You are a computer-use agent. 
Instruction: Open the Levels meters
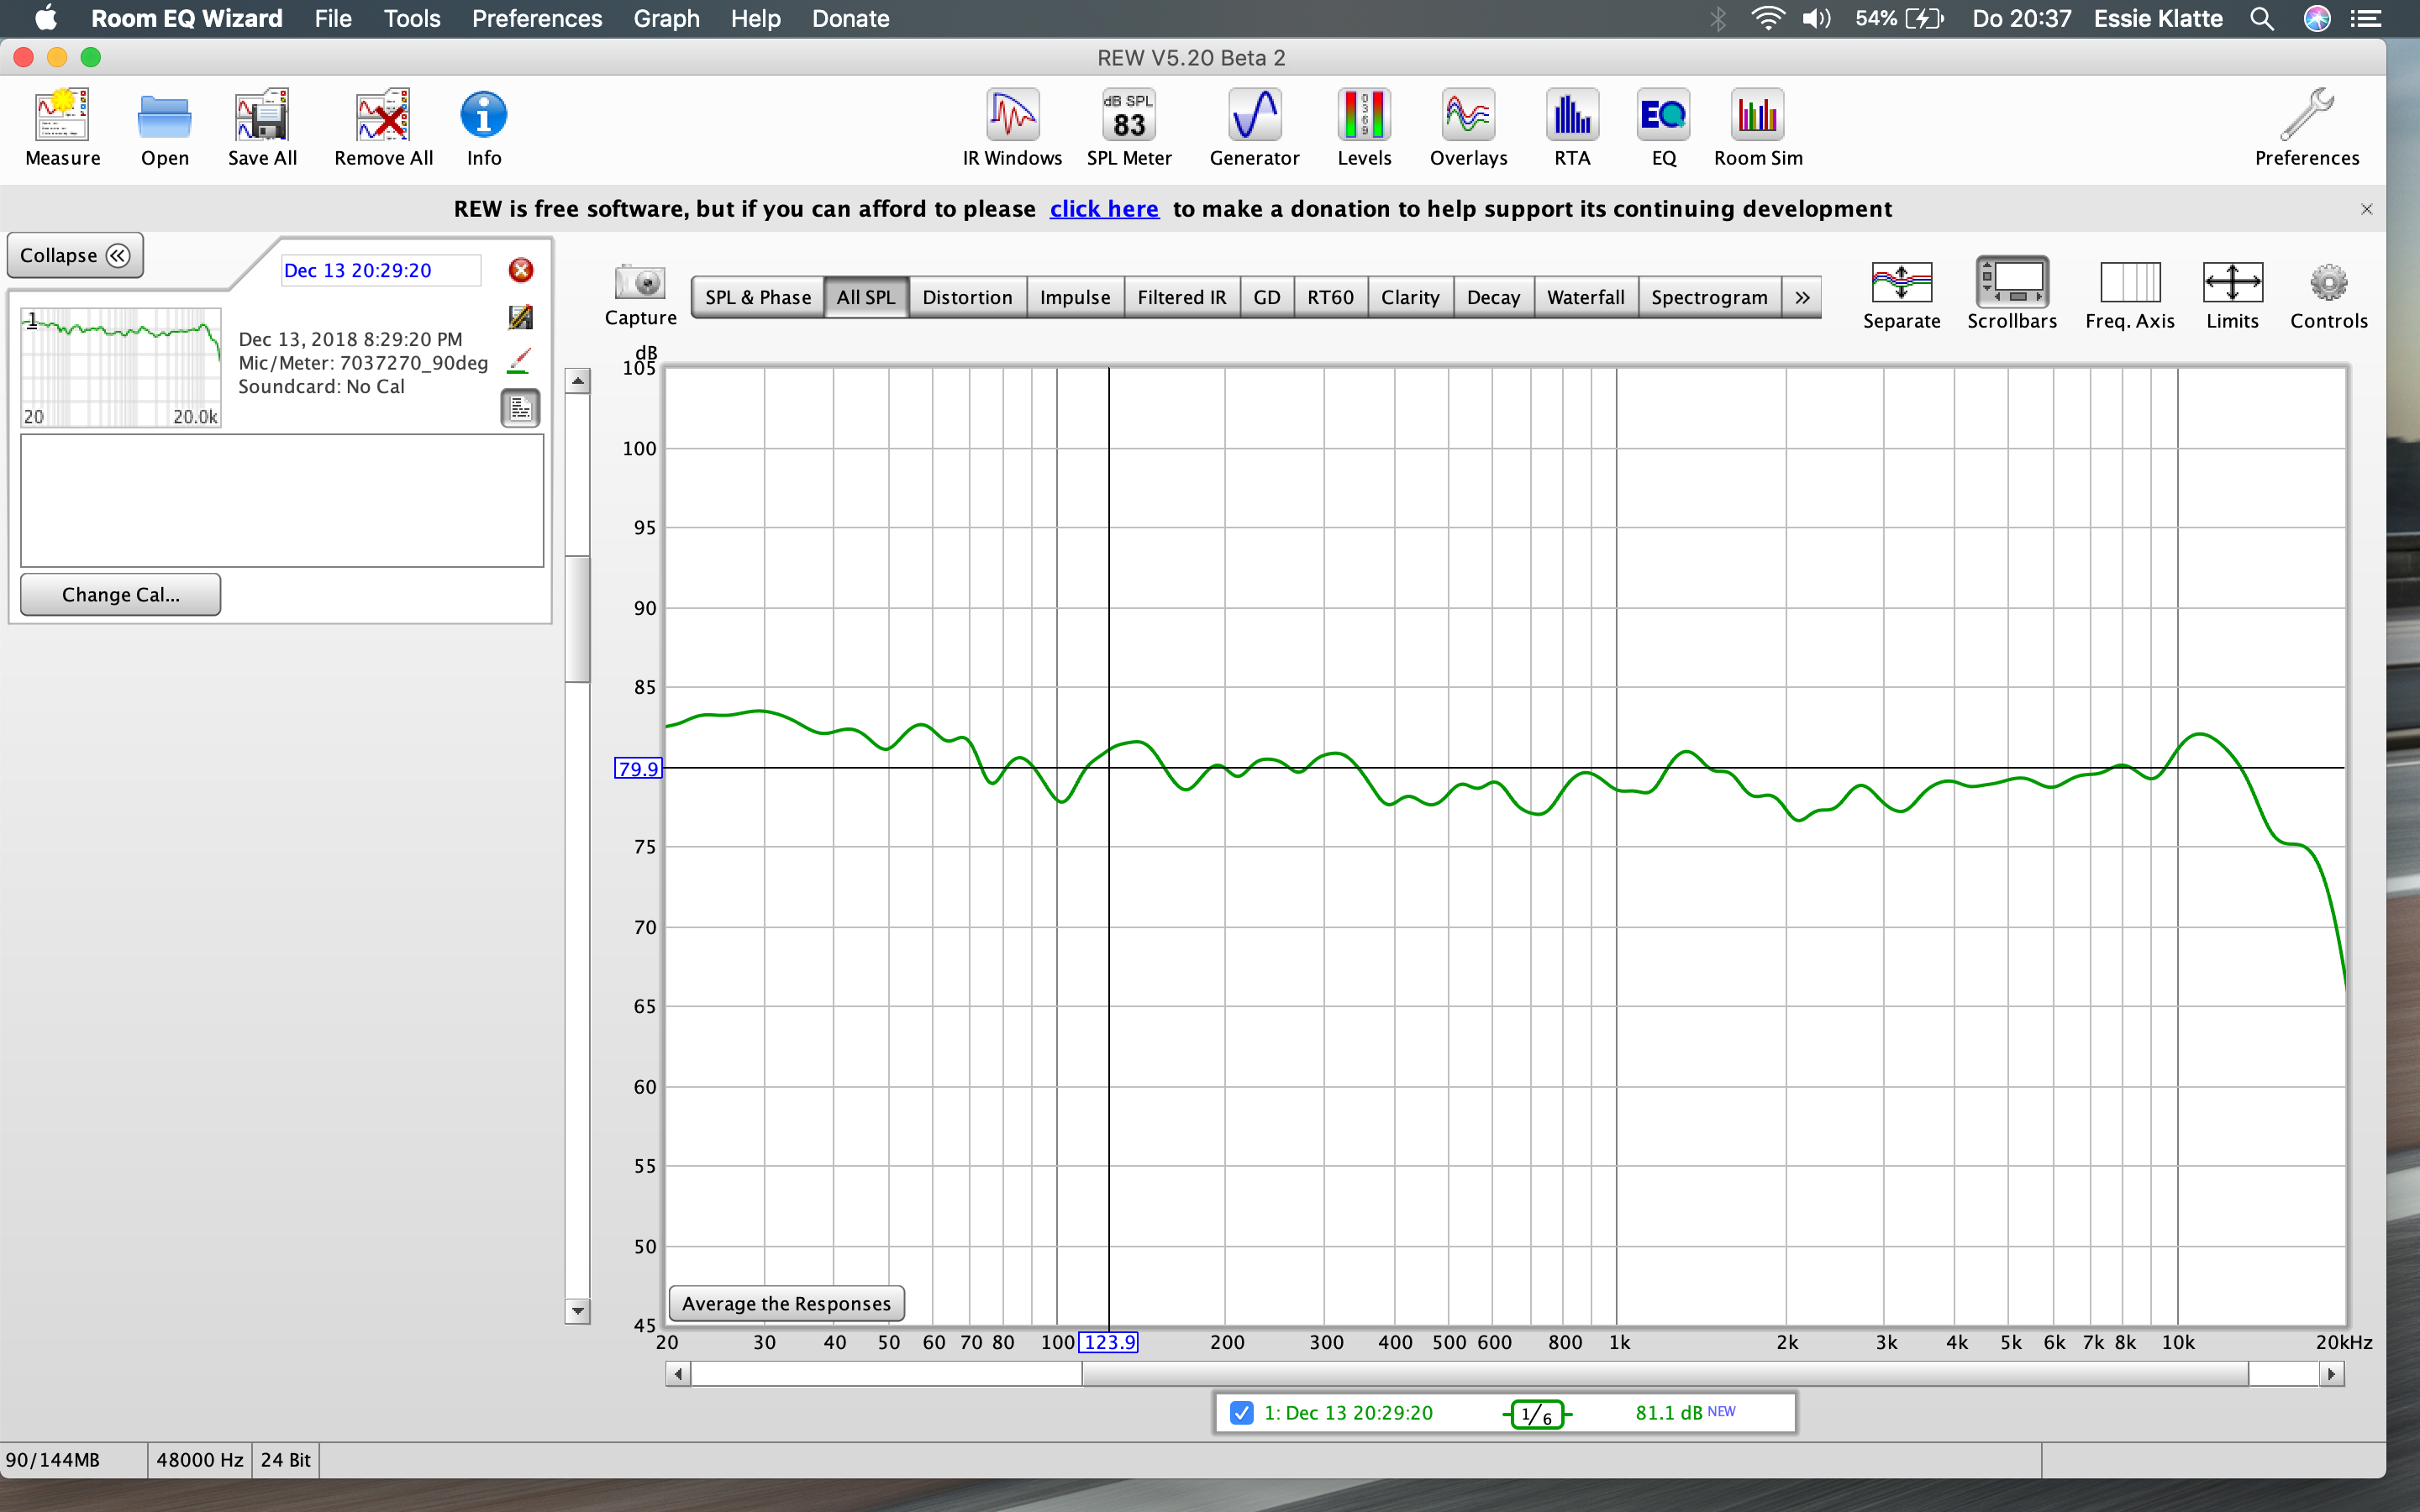tap(1364, 128)
